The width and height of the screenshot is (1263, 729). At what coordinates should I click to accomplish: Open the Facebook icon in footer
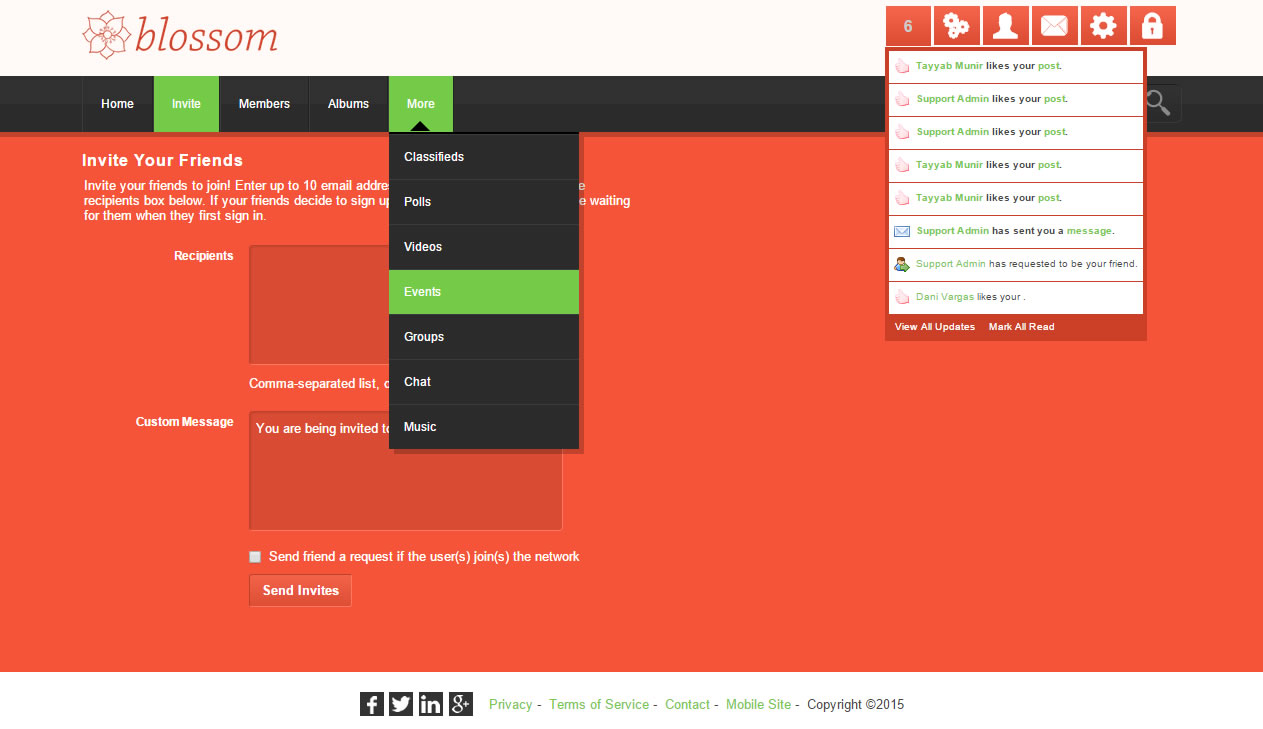coord(371,704)
